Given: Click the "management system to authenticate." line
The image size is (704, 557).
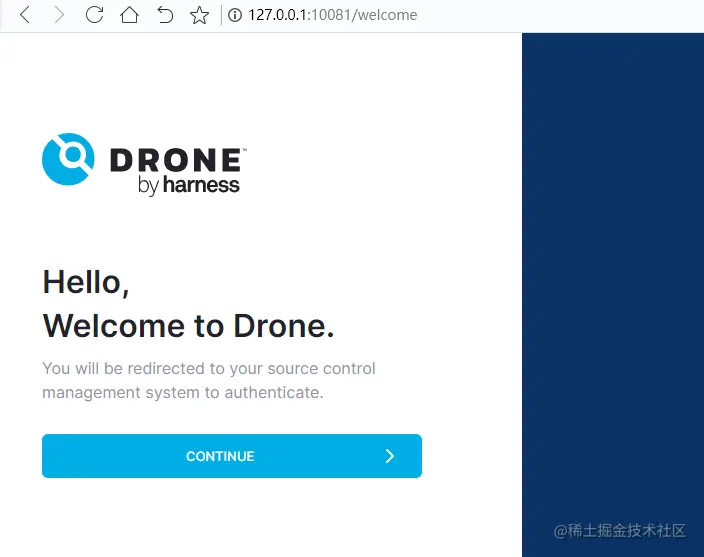Looking at the screenshot, I should point(183,393).
